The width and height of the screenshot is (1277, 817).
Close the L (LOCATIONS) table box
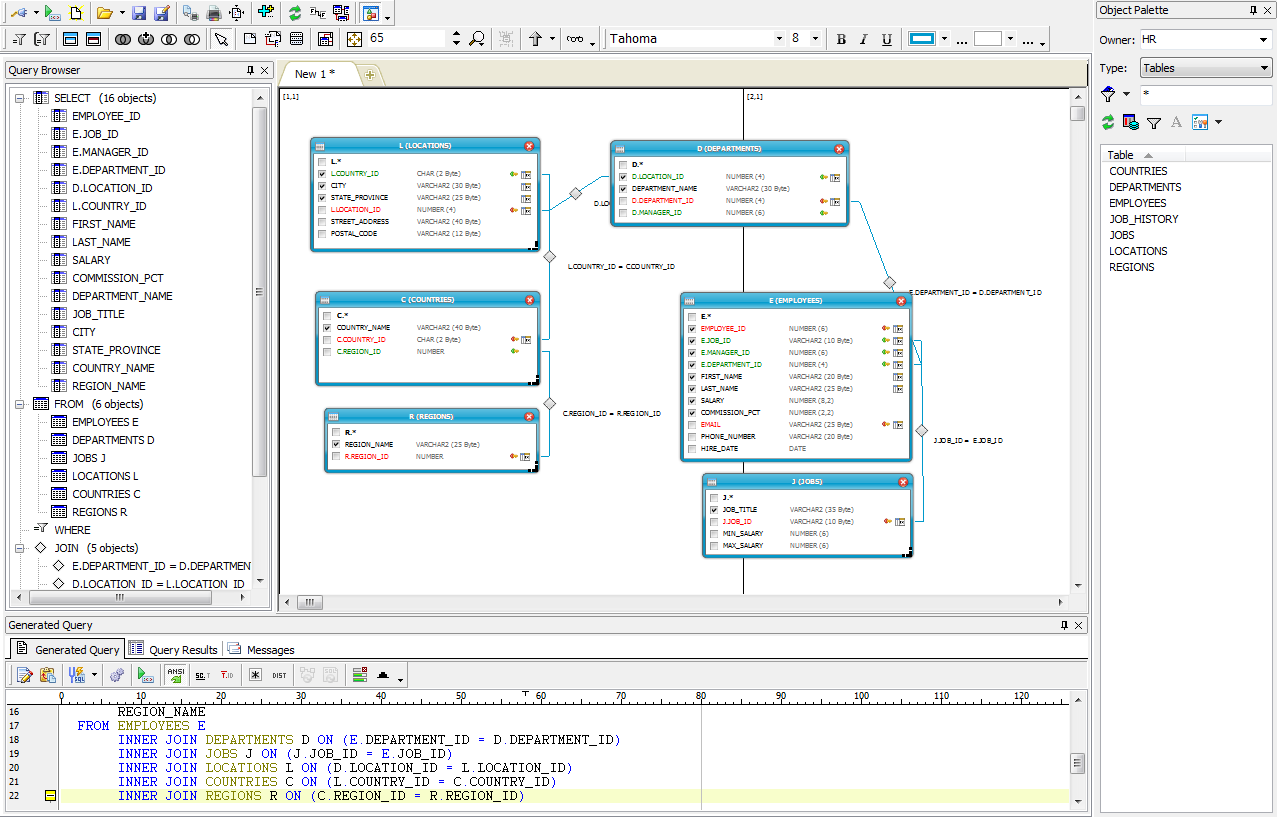click(x=529, y=146)
